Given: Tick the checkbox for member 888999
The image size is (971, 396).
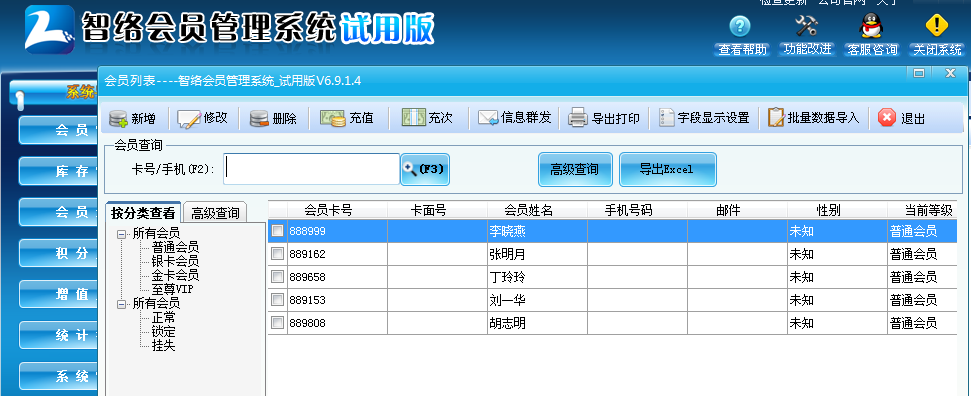Looking at the screenshot, I should [x=277, y=231].
